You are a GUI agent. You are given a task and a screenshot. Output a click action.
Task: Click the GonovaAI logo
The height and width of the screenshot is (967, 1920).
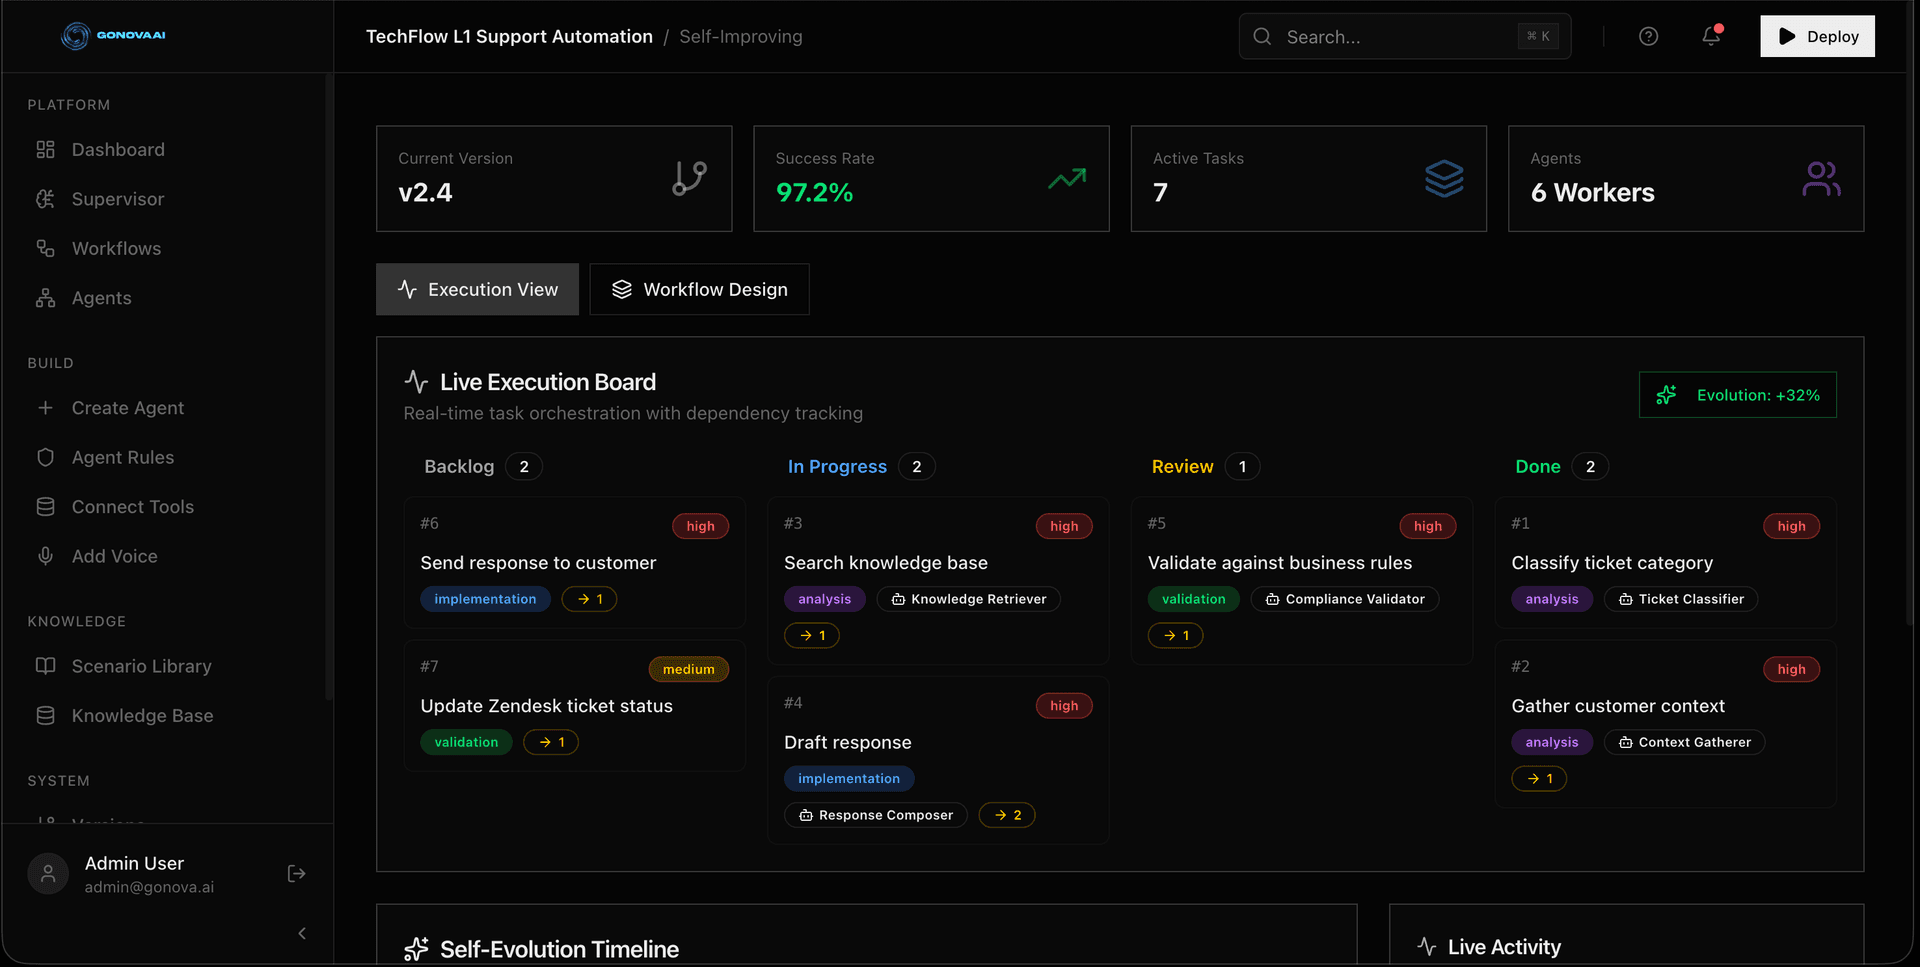(x=114, y=35)
